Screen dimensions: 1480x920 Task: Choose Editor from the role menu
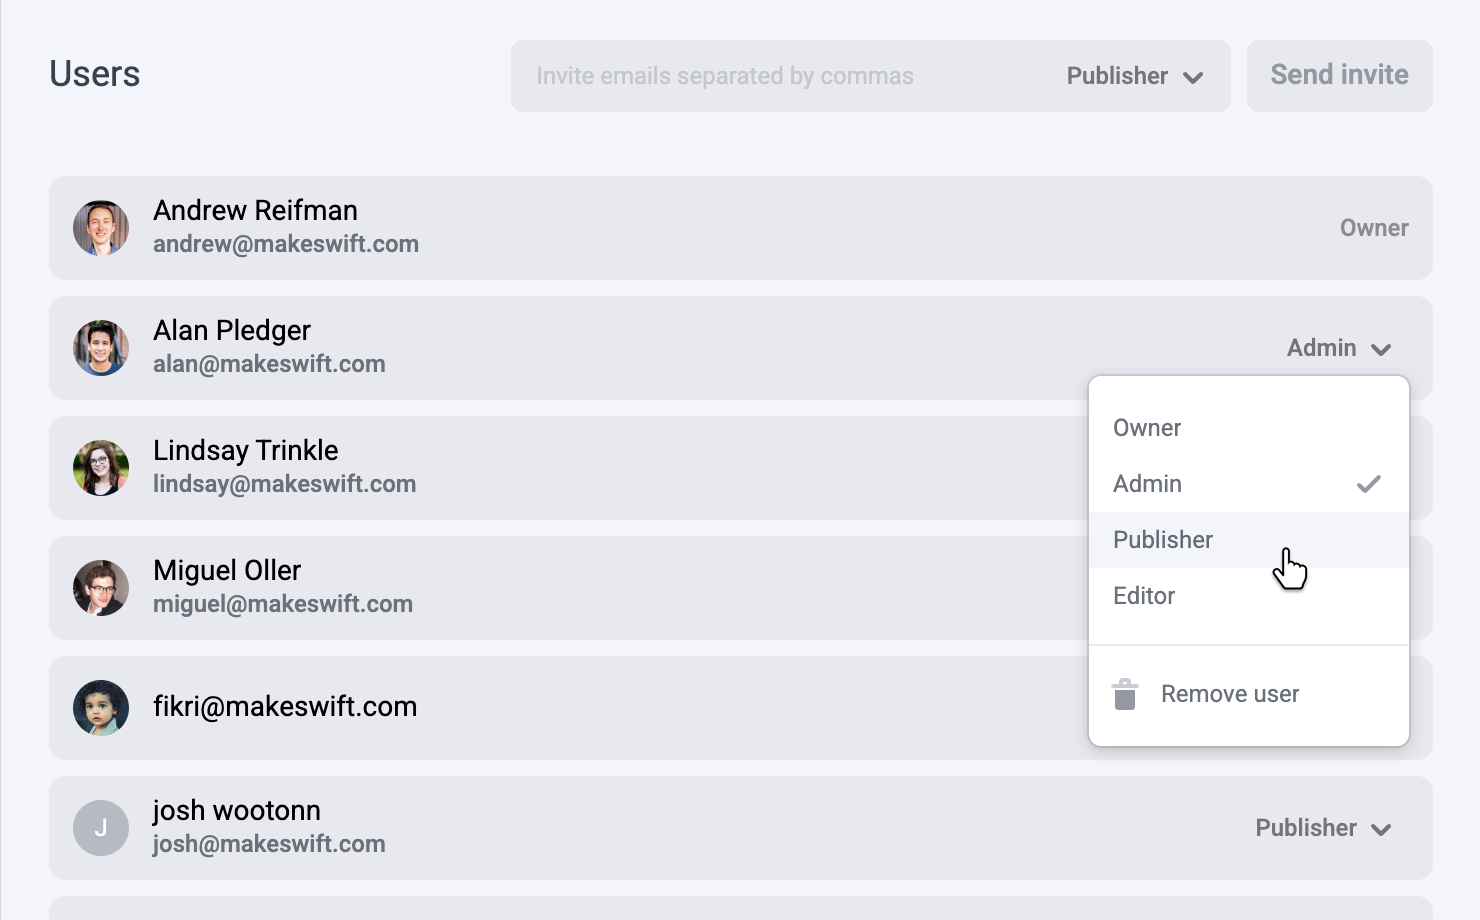pyautogui.click(x=1143, y=595)
